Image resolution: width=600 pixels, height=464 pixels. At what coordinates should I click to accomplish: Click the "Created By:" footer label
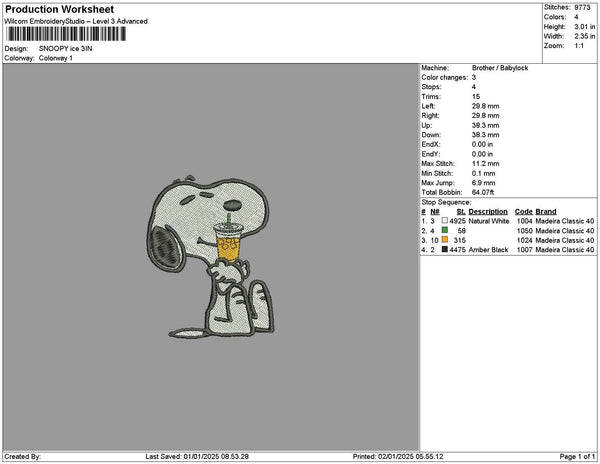coord(23,456)
